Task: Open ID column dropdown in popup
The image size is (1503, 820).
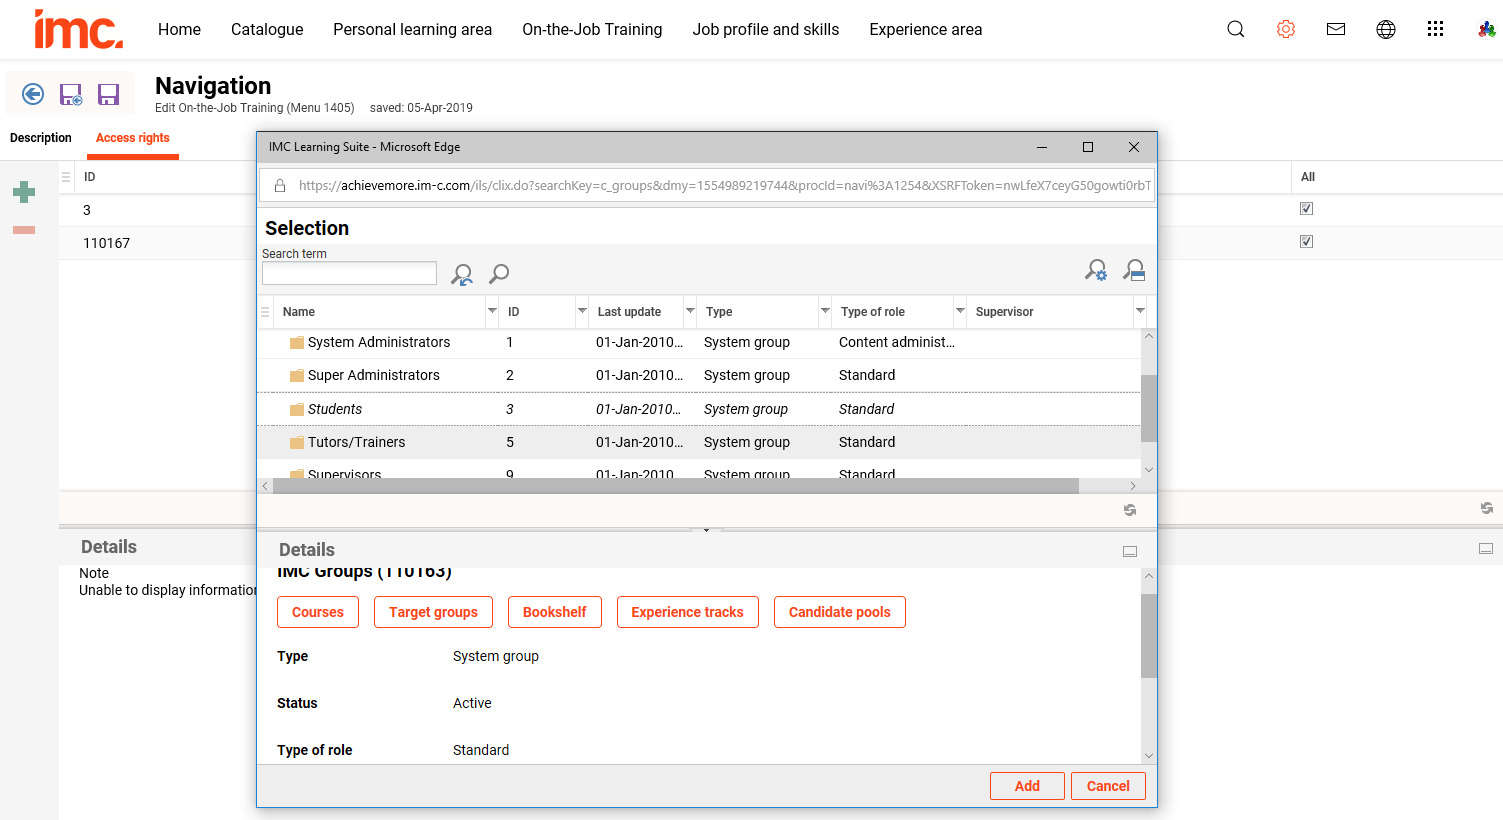Action: point(582,311)
